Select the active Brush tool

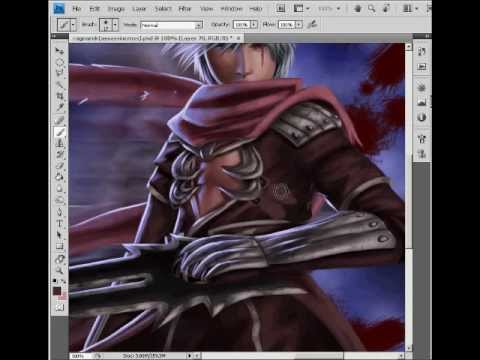tap(59, 132)
